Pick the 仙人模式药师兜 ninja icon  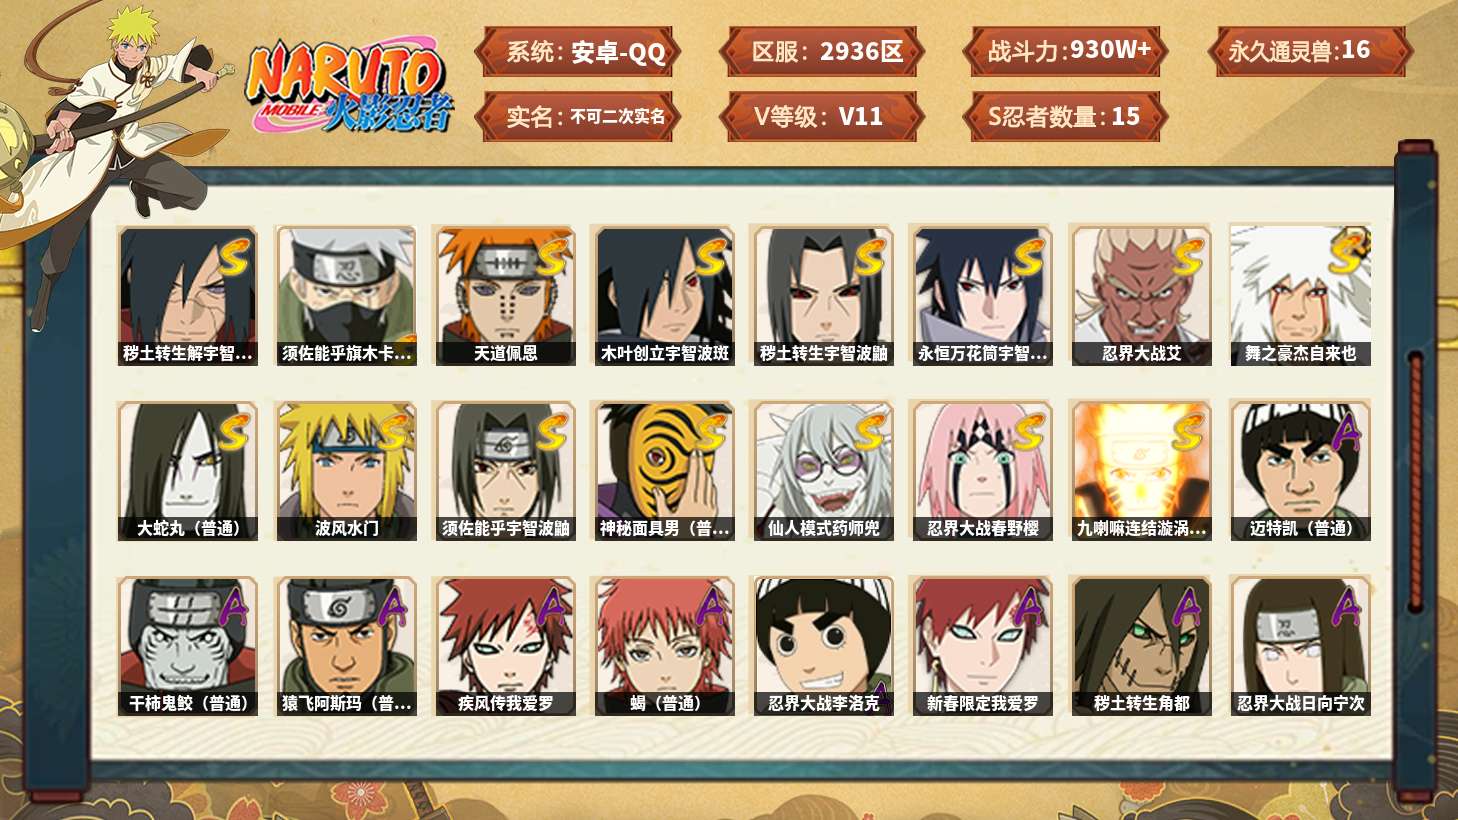click(x=823, y=471)
